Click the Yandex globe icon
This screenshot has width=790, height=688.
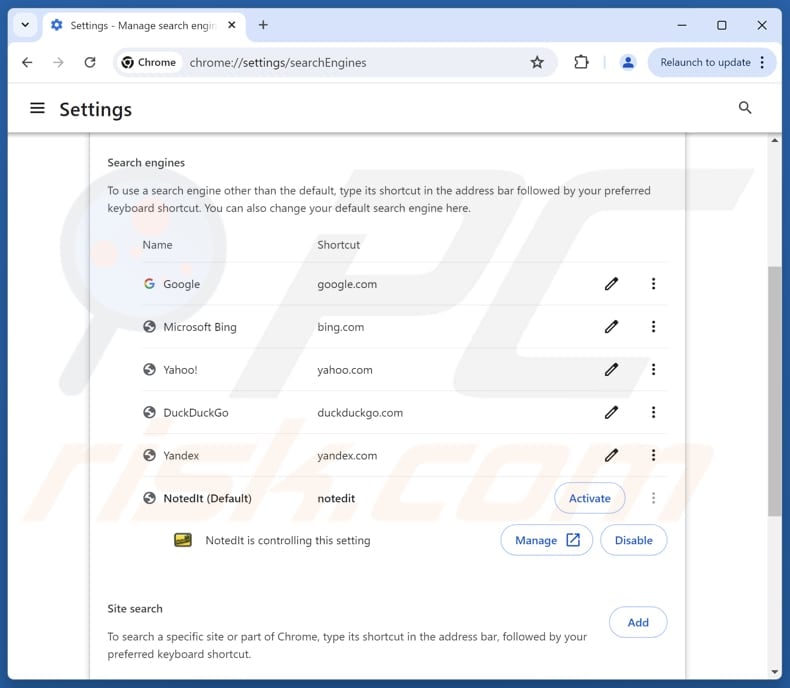click(149, 455)
